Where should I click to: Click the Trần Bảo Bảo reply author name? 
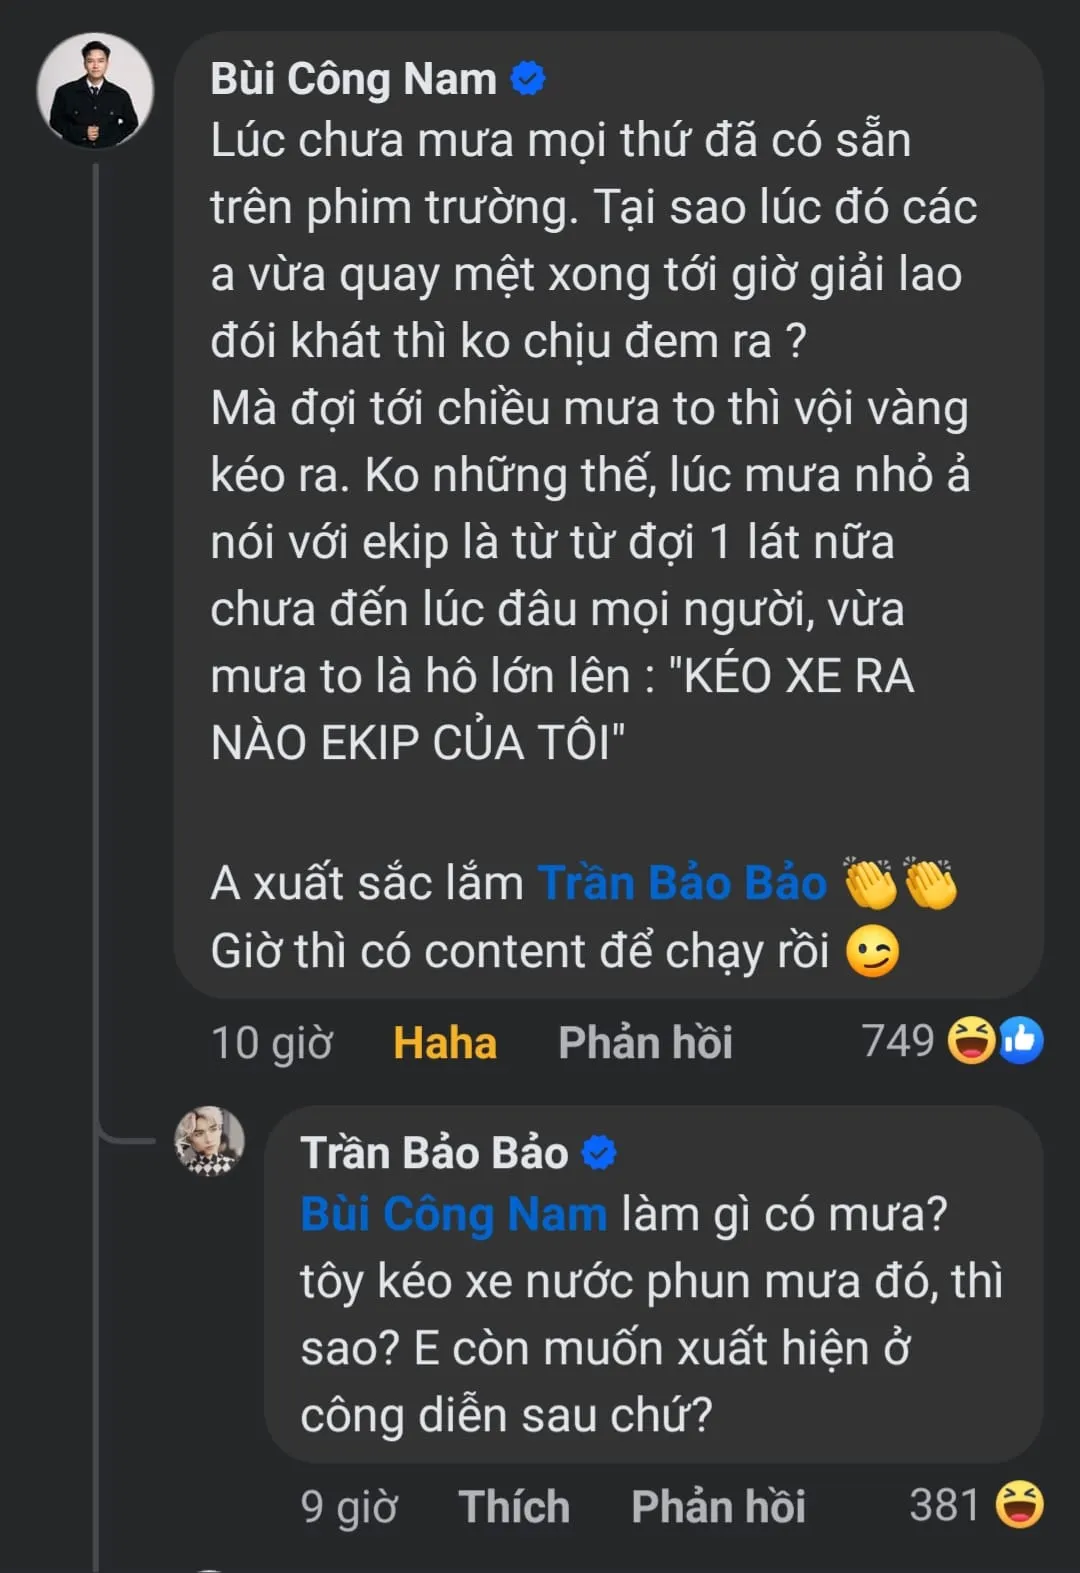point(434,1153)
